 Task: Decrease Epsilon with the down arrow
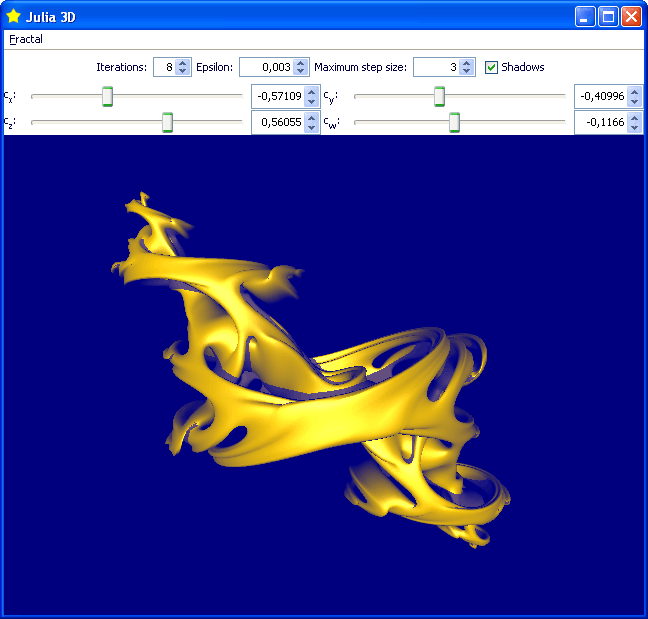tap(301, 71)
